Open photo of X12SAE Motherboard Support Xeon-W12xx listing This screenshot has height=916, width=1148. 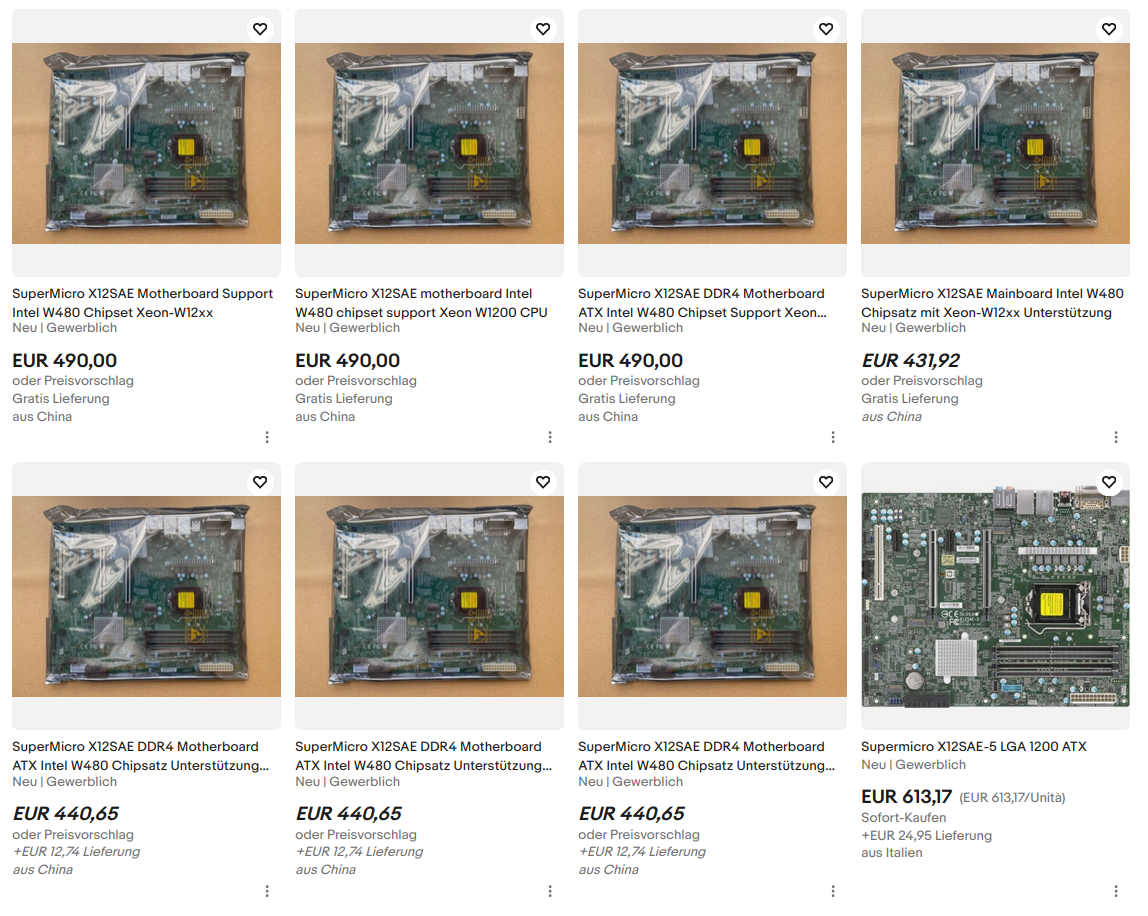pos(146,143)
